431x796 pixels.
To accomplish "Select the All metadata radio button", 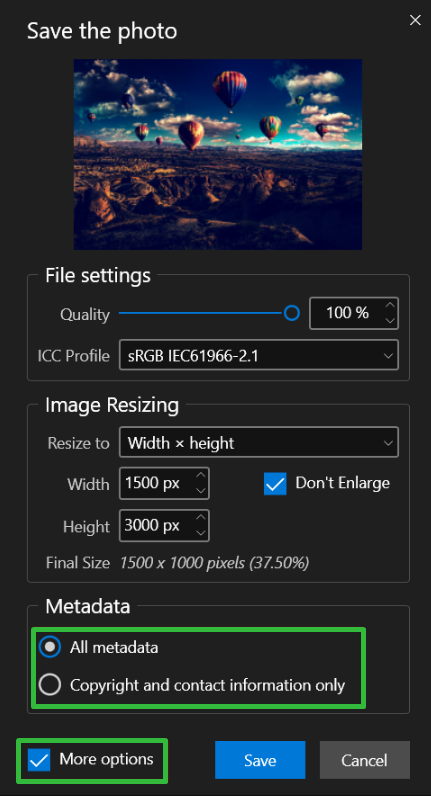I will point(50,647).
